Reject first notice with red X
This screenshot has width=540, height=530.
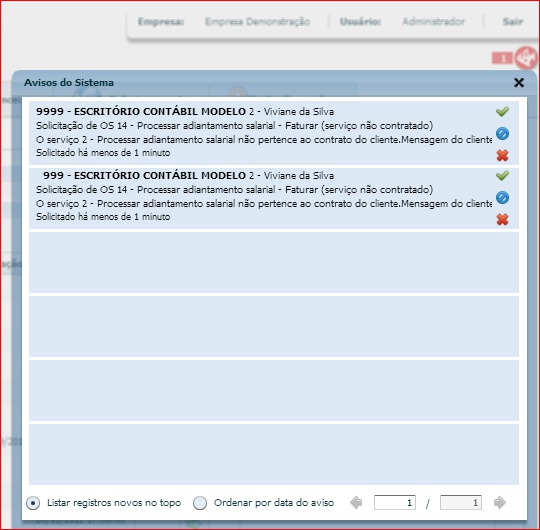(502, 155)
